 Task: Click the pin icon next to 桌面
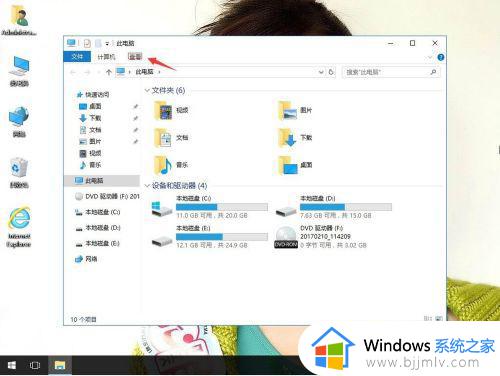(136, 106)
